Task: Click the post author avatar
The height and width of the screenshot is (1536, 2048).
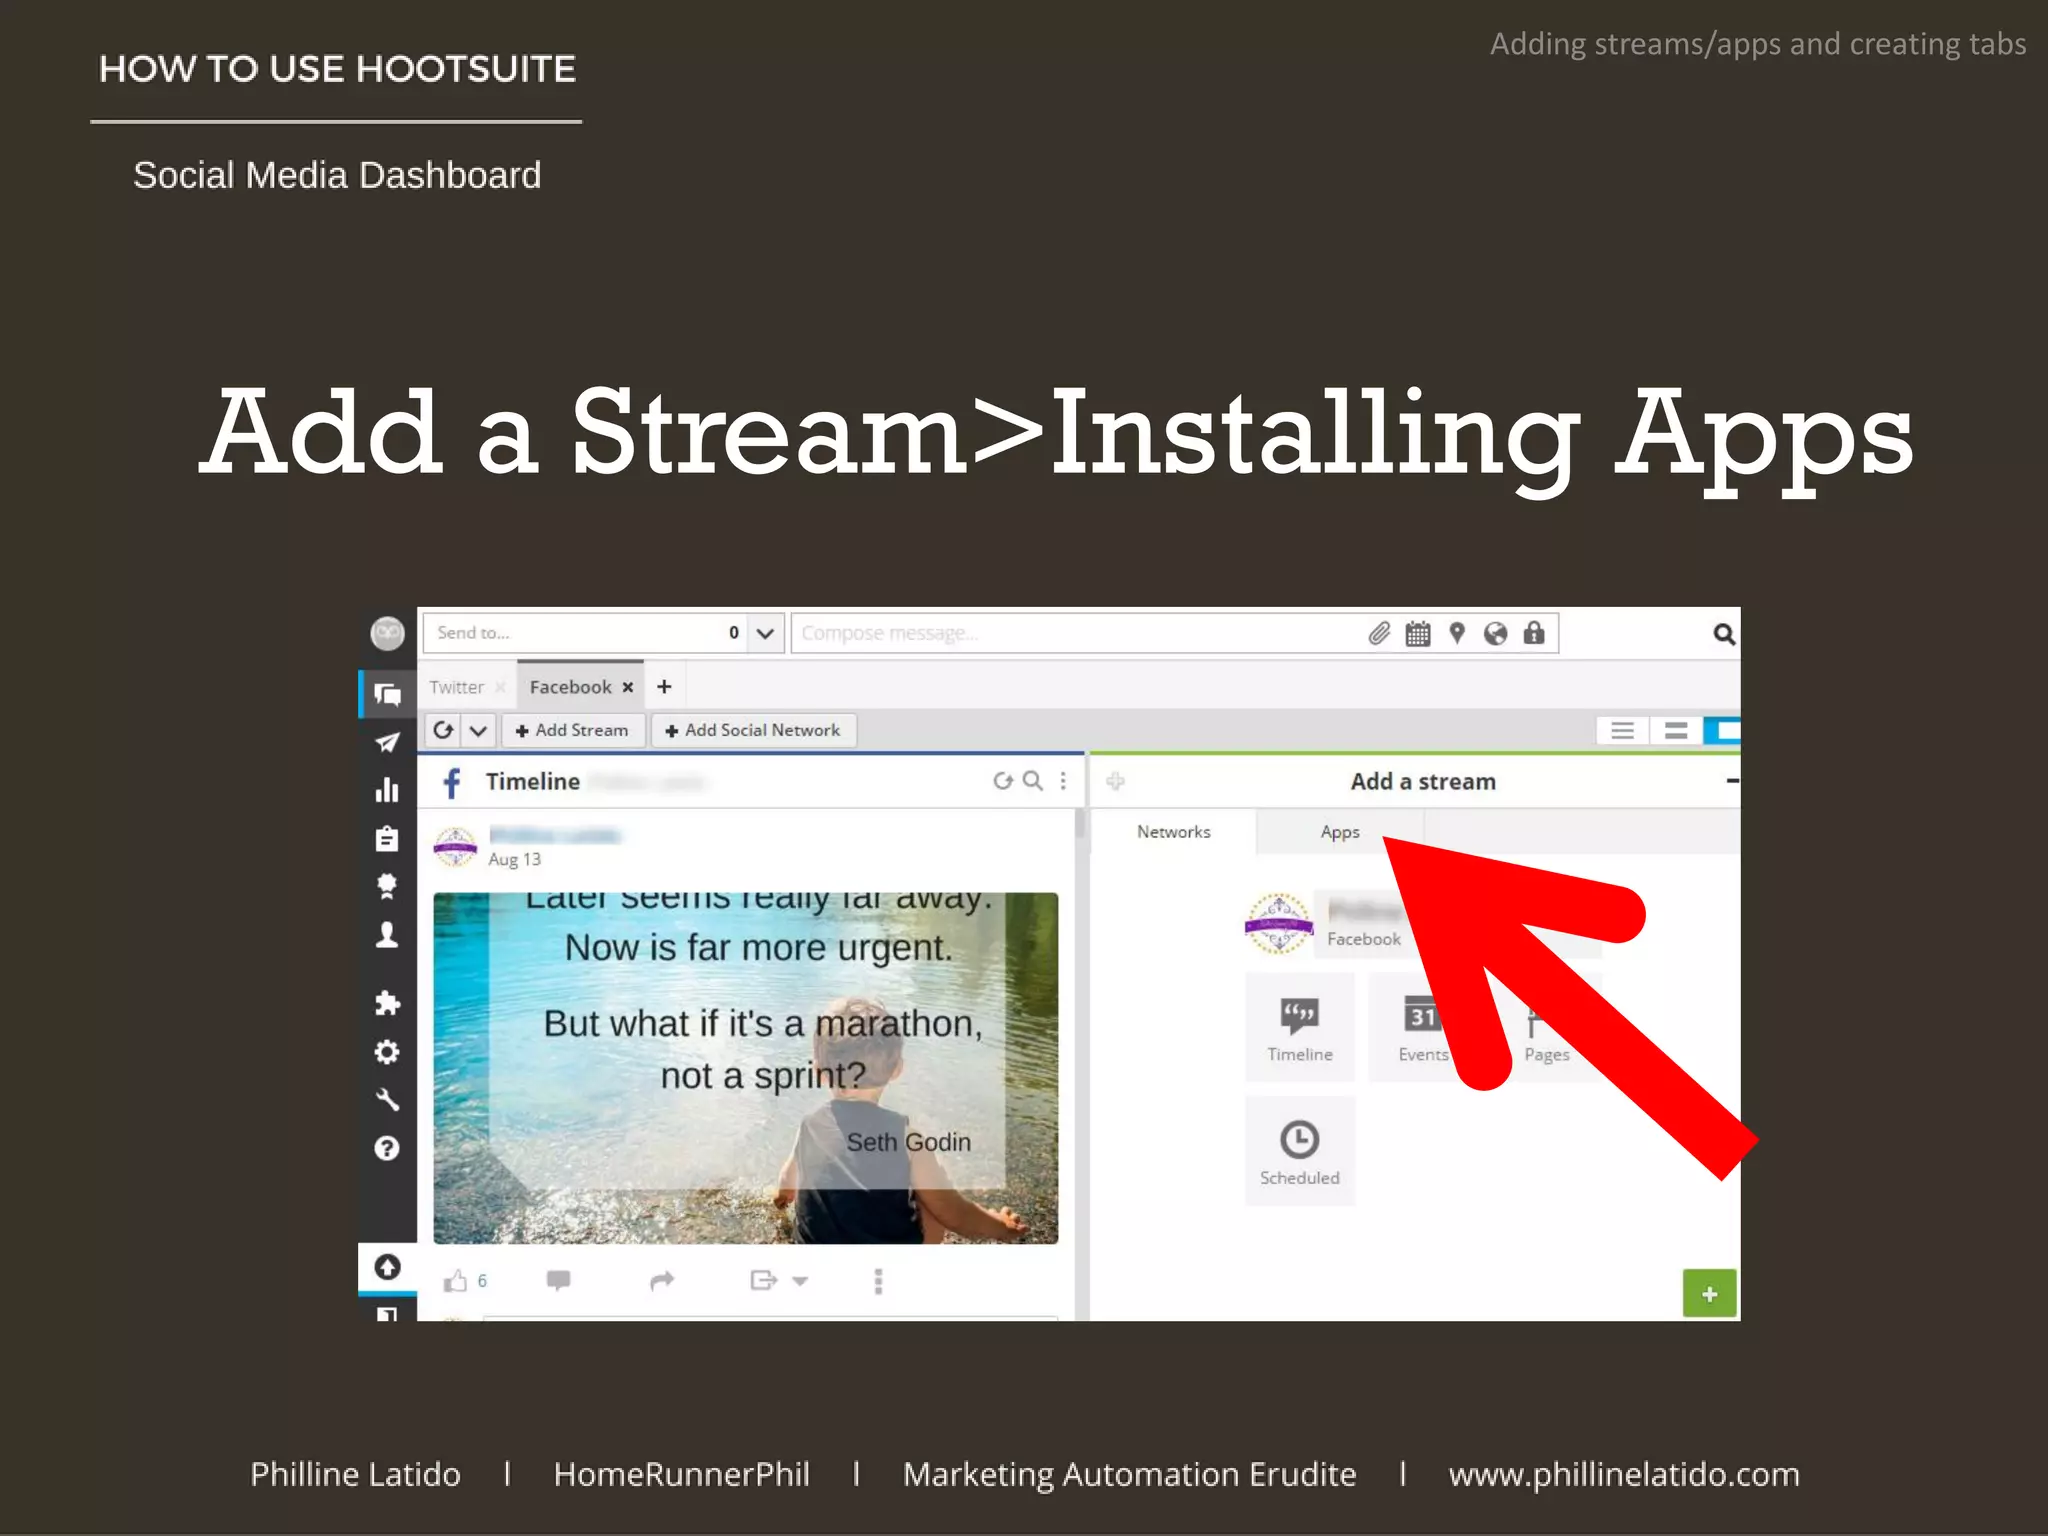Action: point(455,847)
